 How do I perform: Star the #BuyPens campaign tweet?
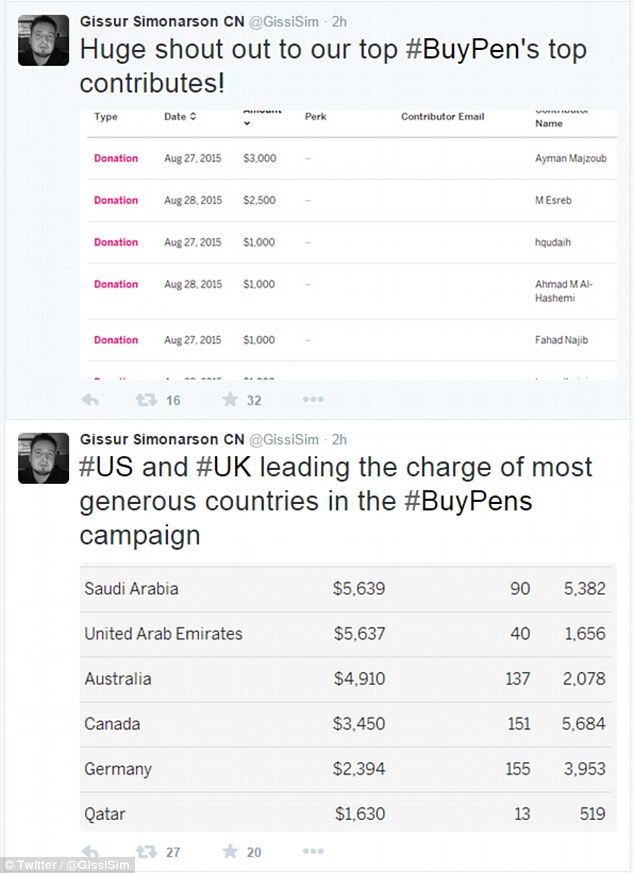(x=230, y=851)
